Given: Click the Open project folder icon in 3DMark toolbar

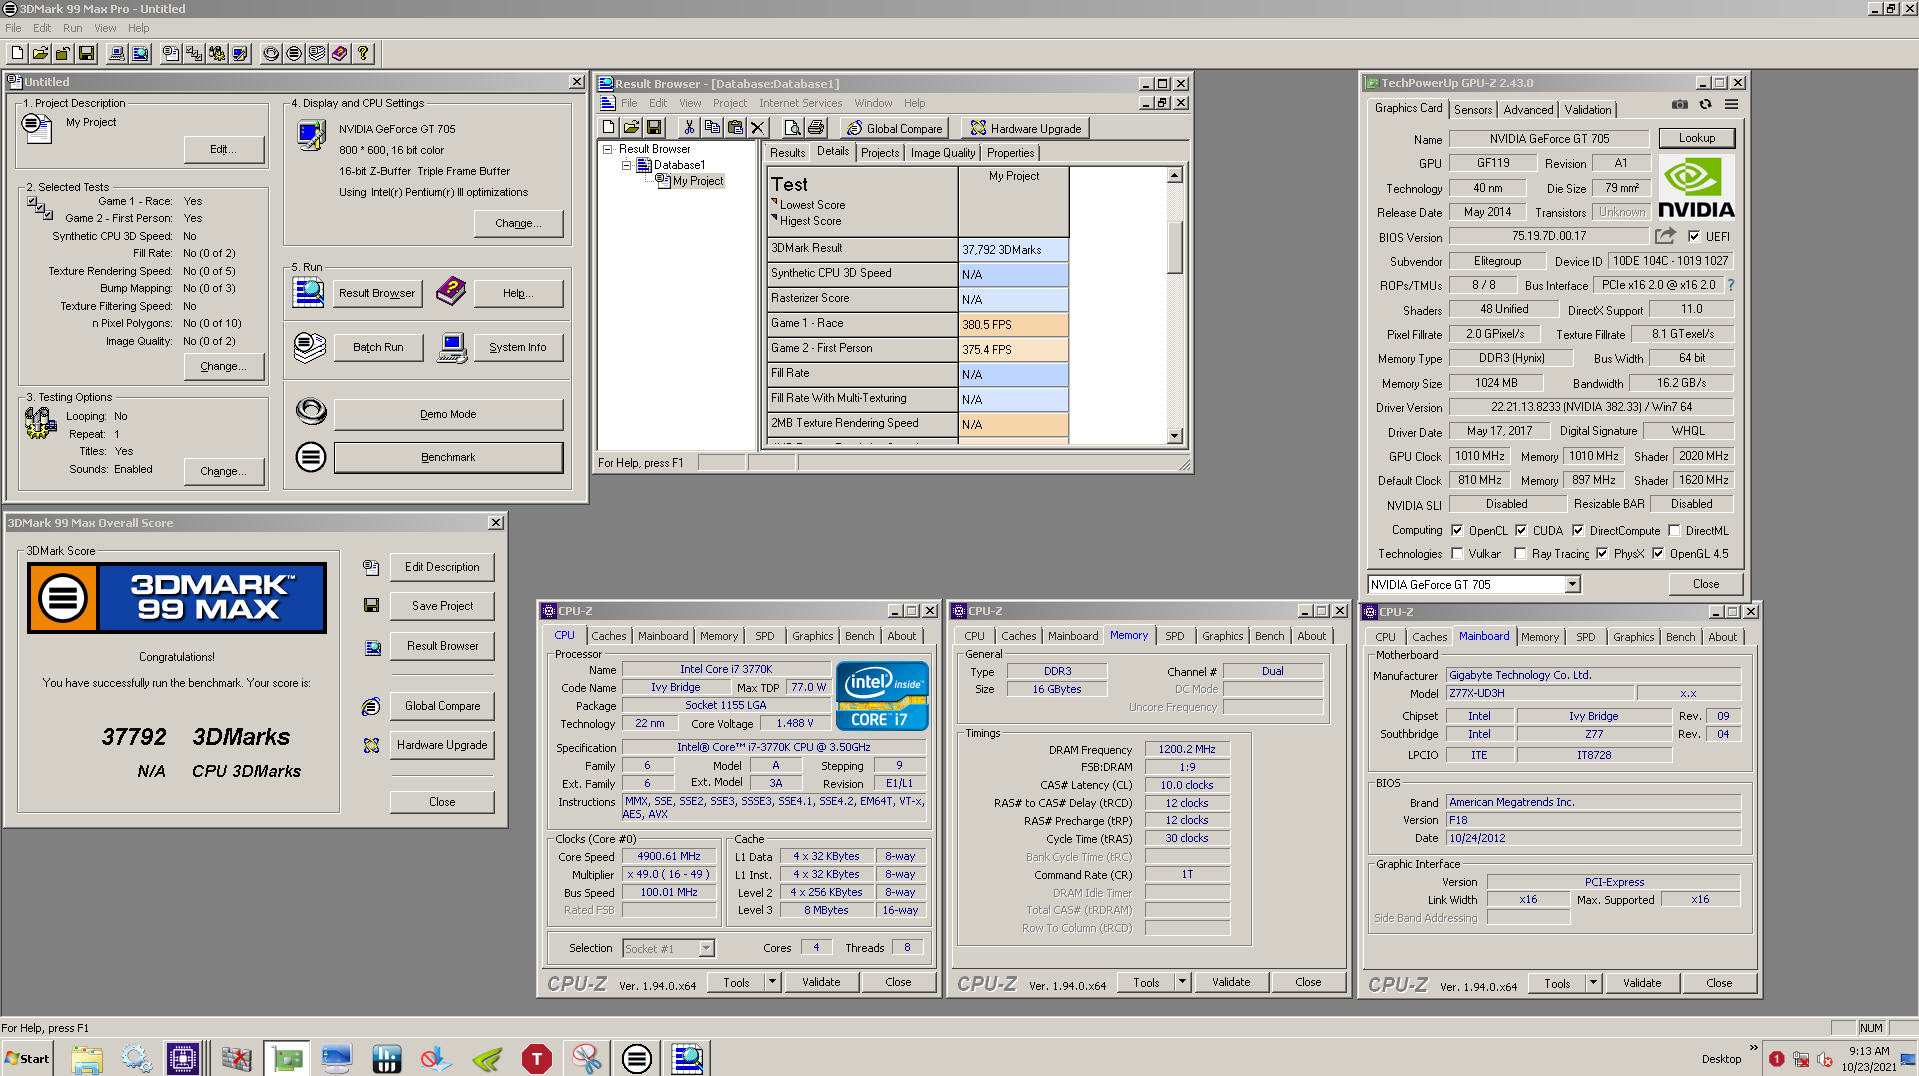Looking at the screenshot, I should point(40,53).
